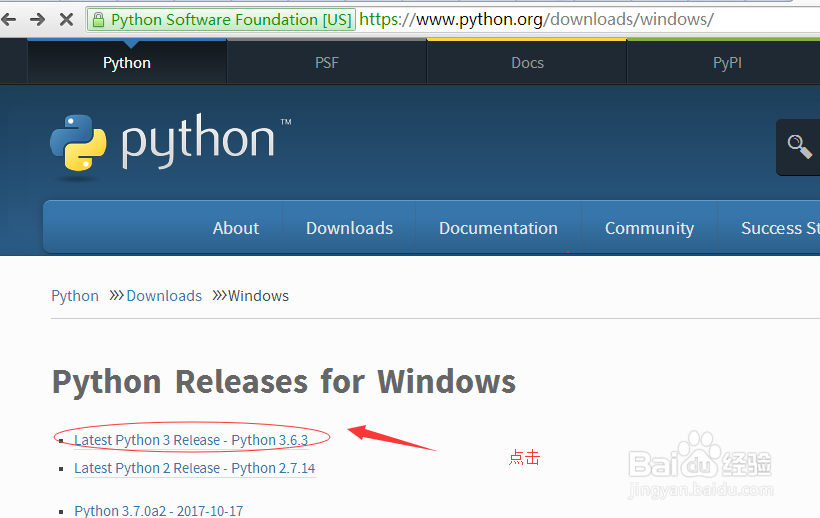Open the Downloads navigation menu
The image size is (820, 518).
[x=349, y=228]
